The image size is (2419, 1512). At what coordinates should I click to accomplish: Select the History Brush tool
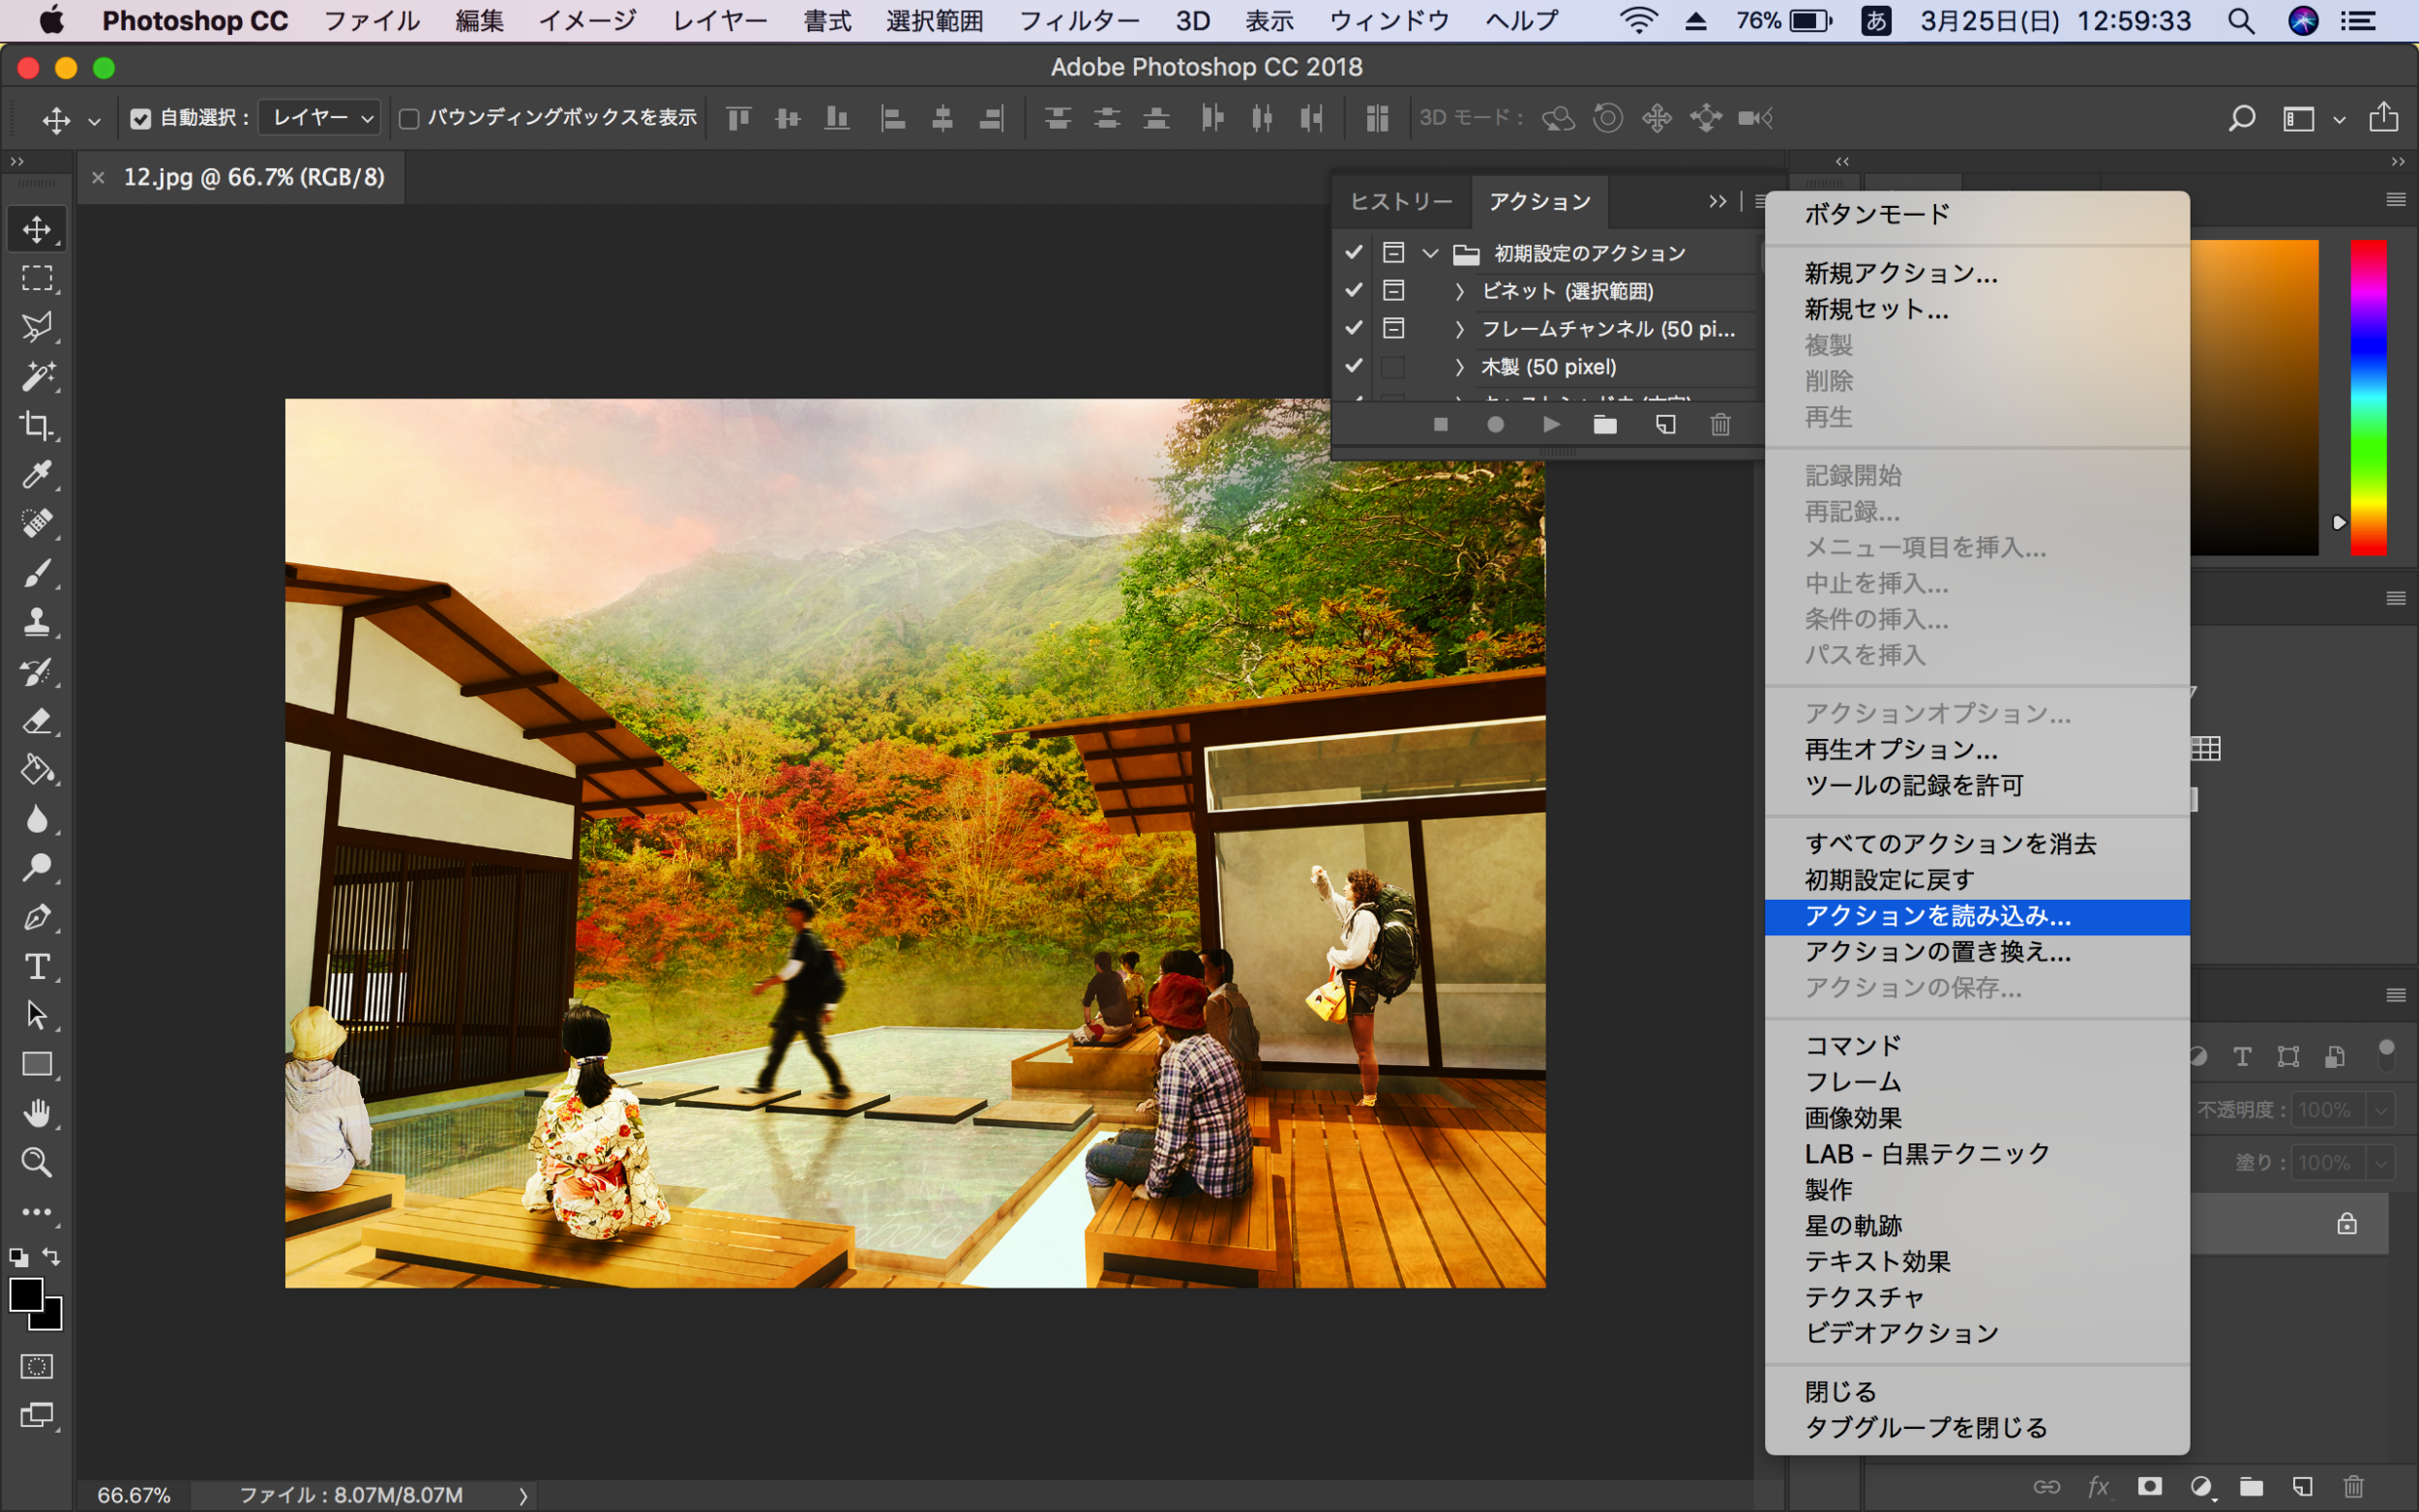click(x=37, y=671)
